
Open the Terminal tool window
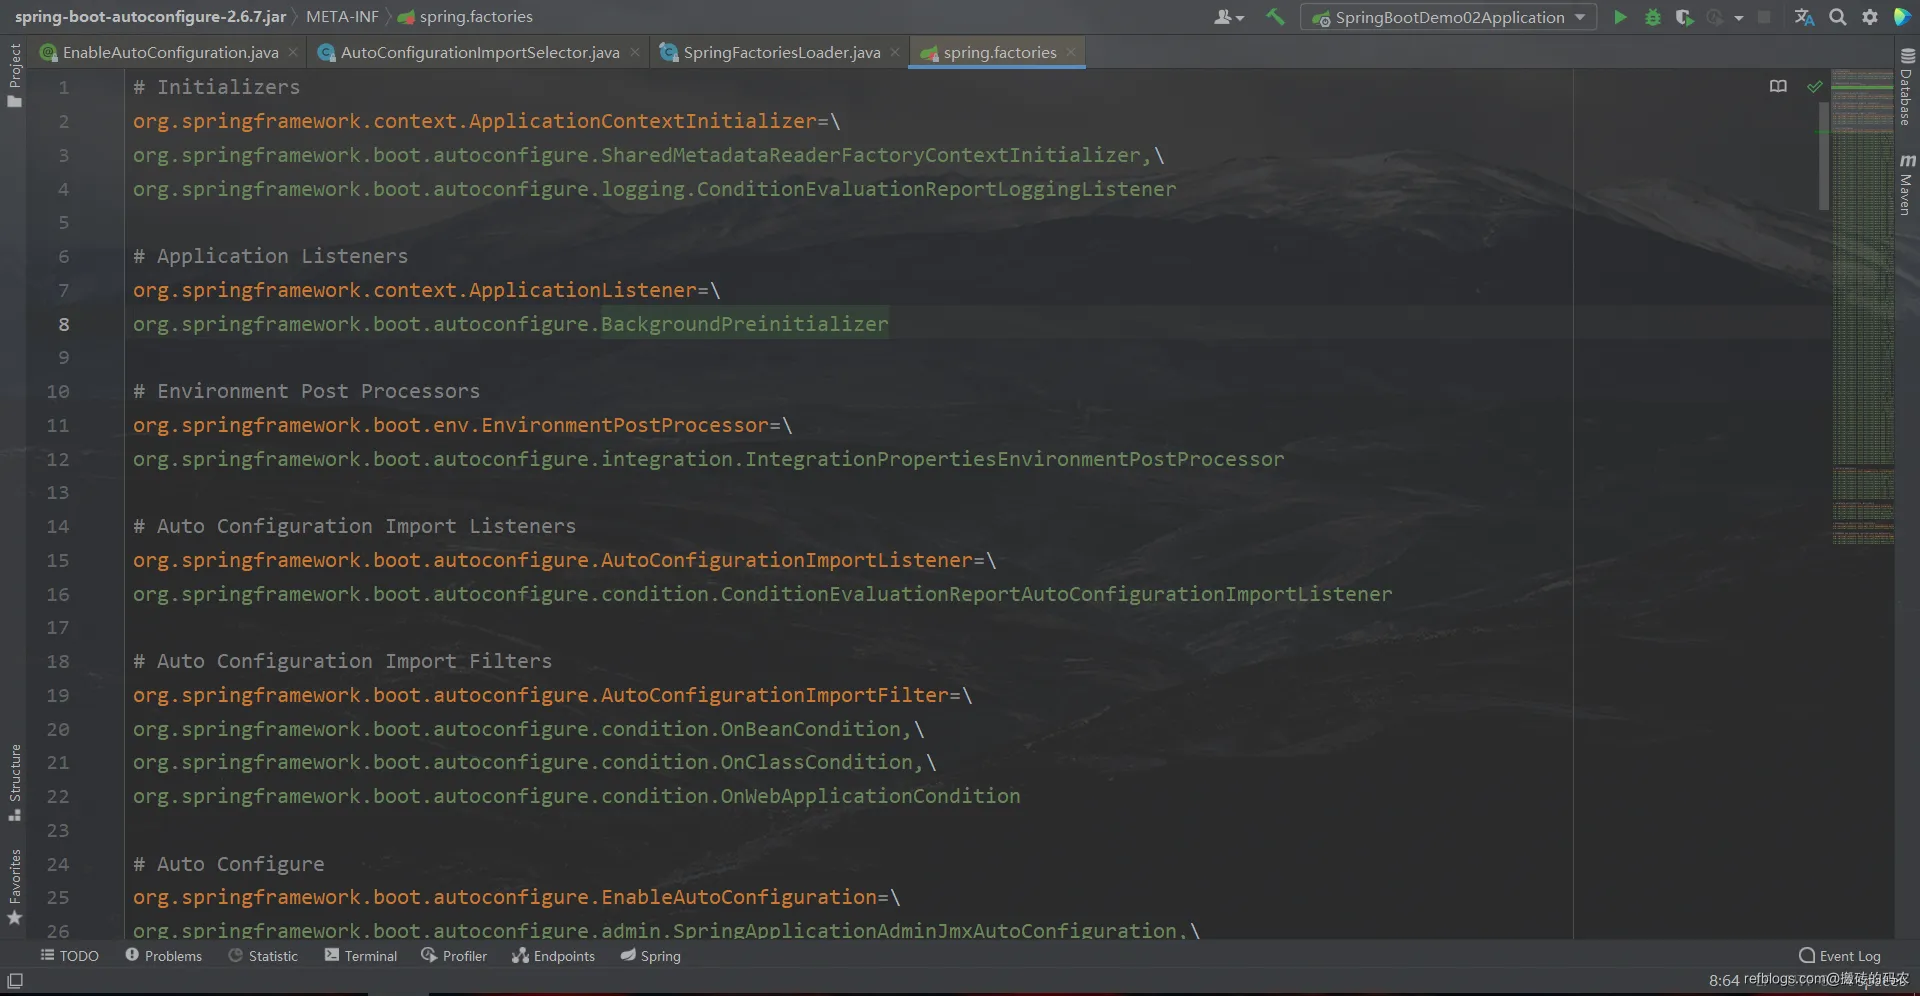tap(360, 956)
